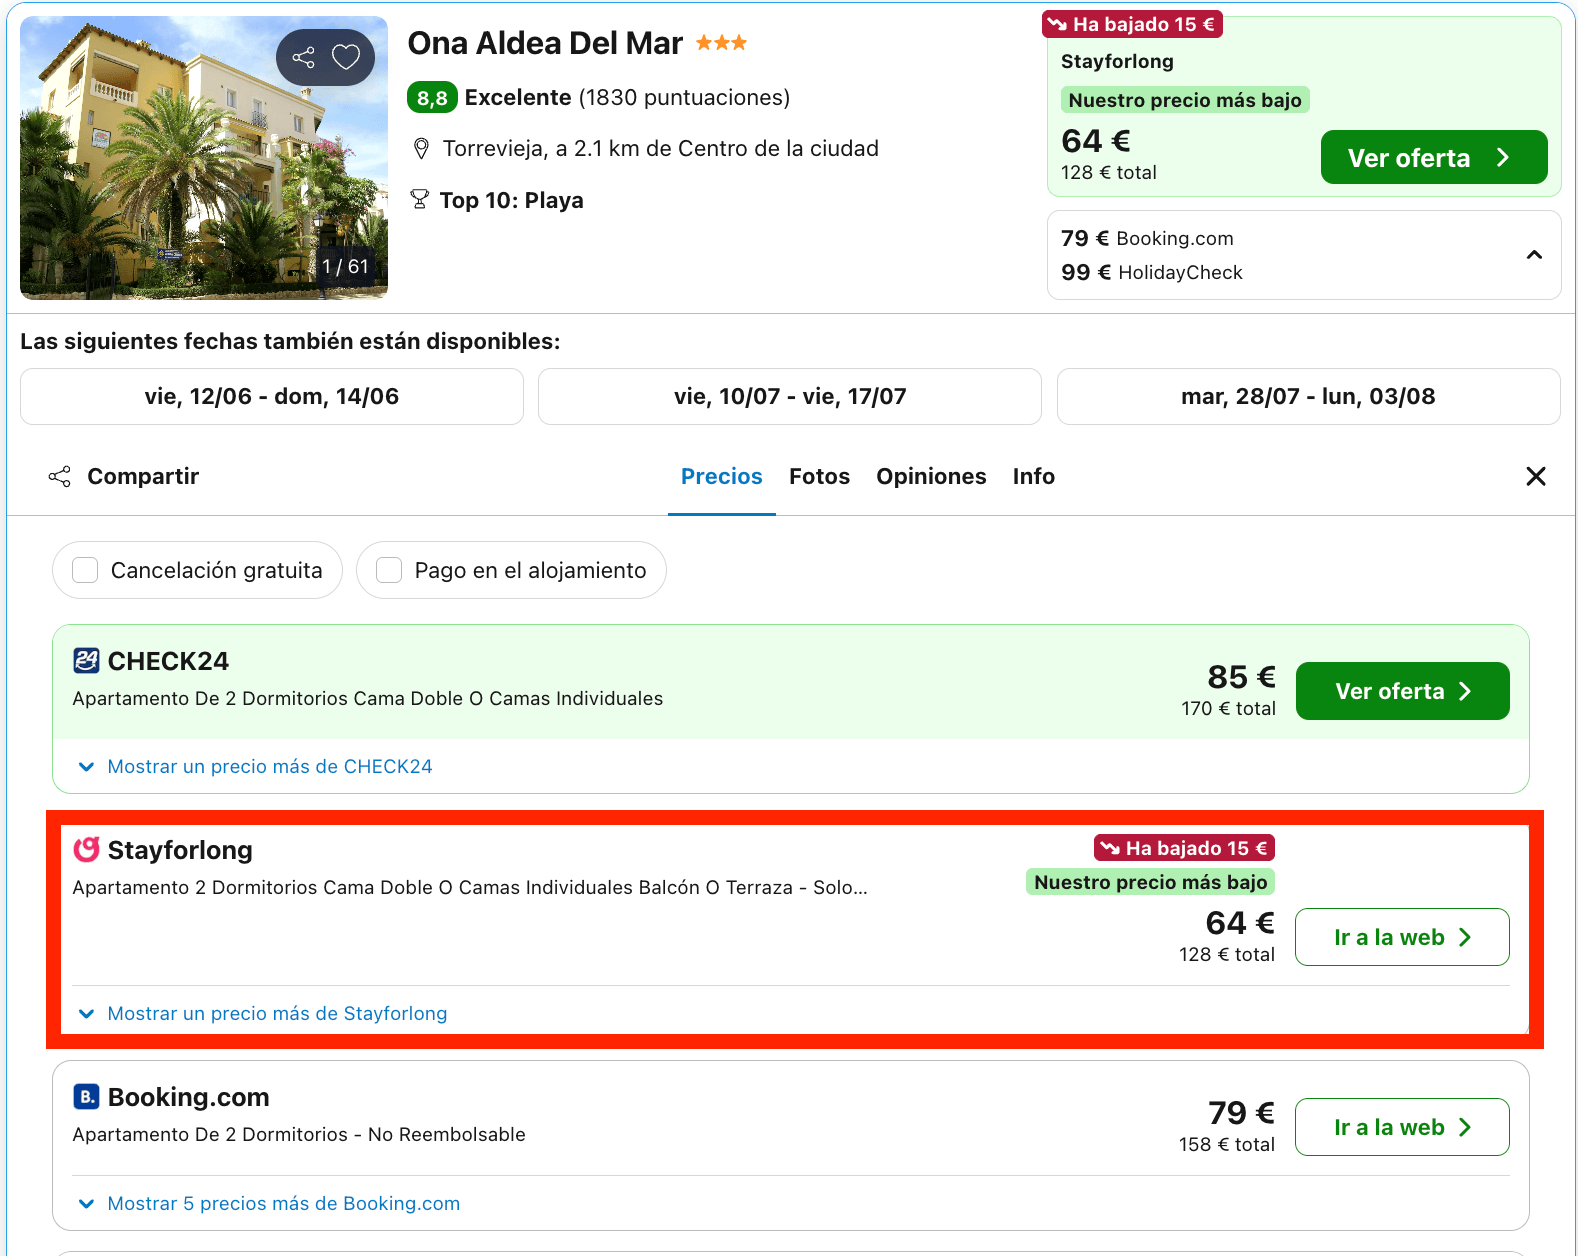1578x1256 pixels.
Task: Save hotel with heart favorite icon
Action: (346, 57)
